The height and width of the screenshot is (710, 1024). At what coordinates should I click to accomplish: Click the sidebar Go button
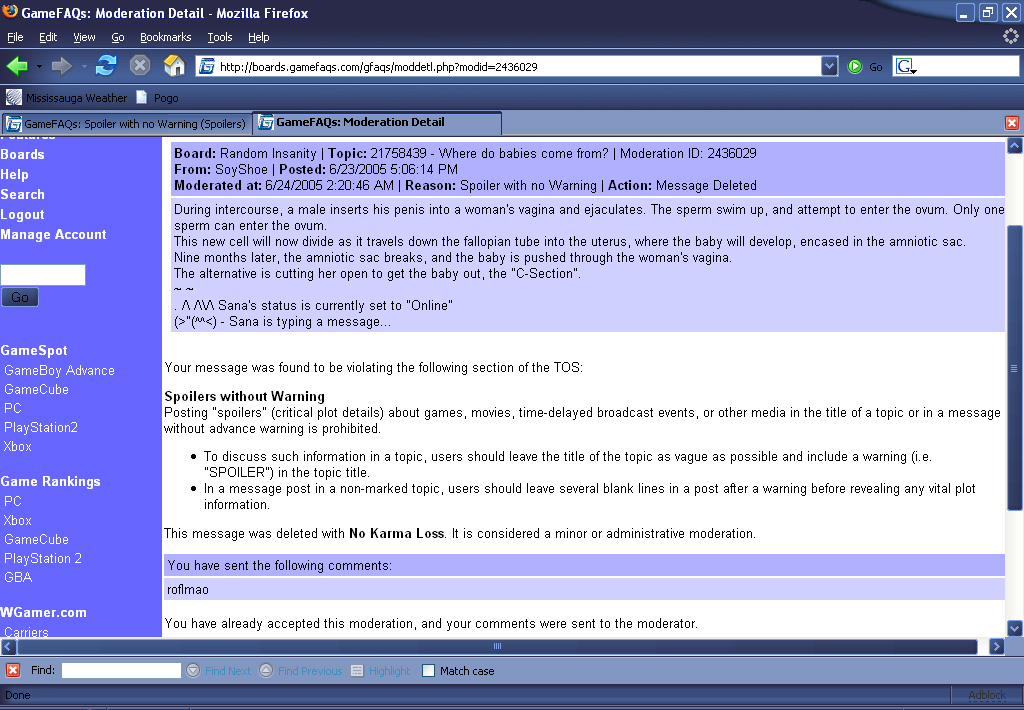pyautogui.click(x=20, y=297)
